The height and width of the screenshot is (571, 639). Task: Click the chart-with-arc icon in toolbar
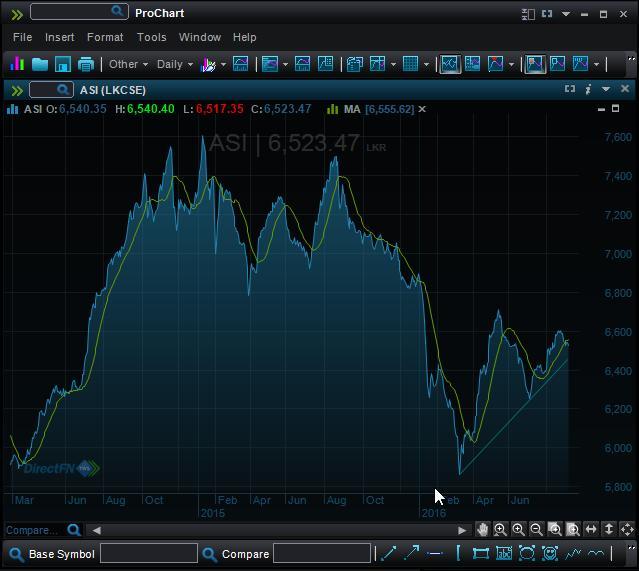click(x=302, y=64)
